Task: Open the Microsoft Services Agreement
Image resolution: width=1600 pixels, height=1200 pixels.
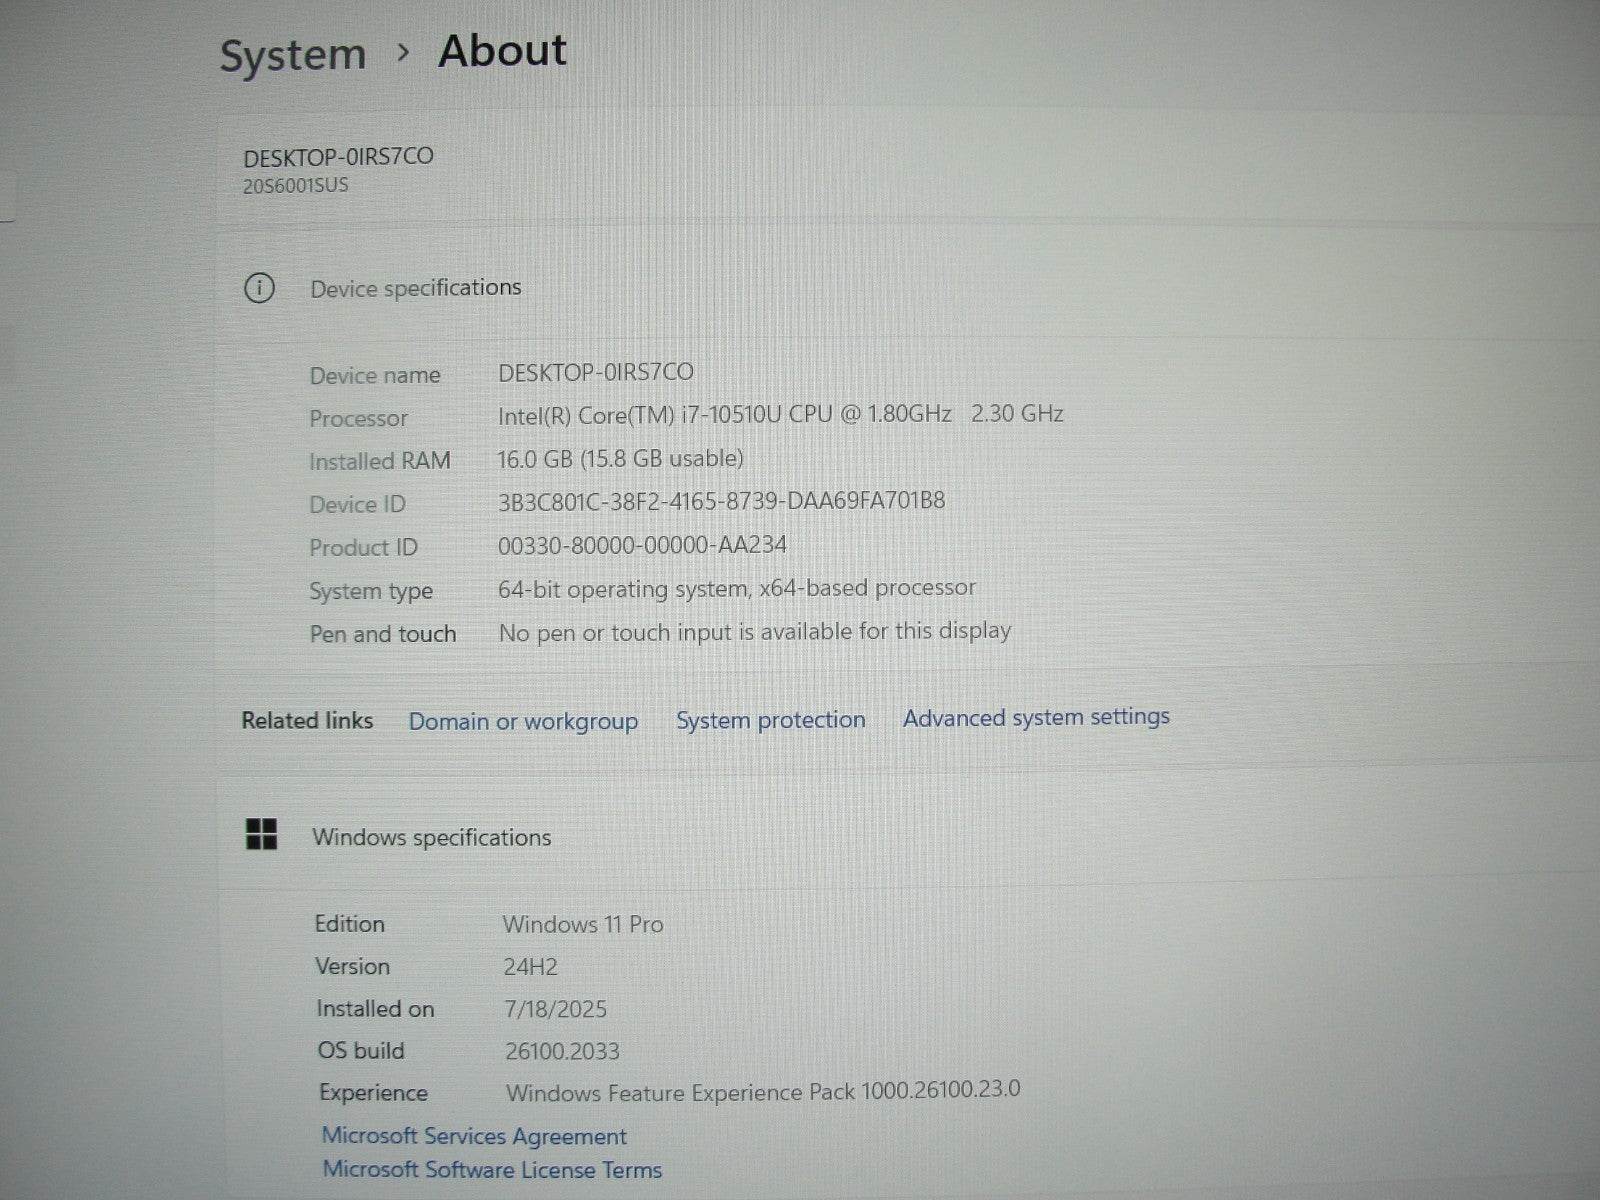Action: (473, 1136)
